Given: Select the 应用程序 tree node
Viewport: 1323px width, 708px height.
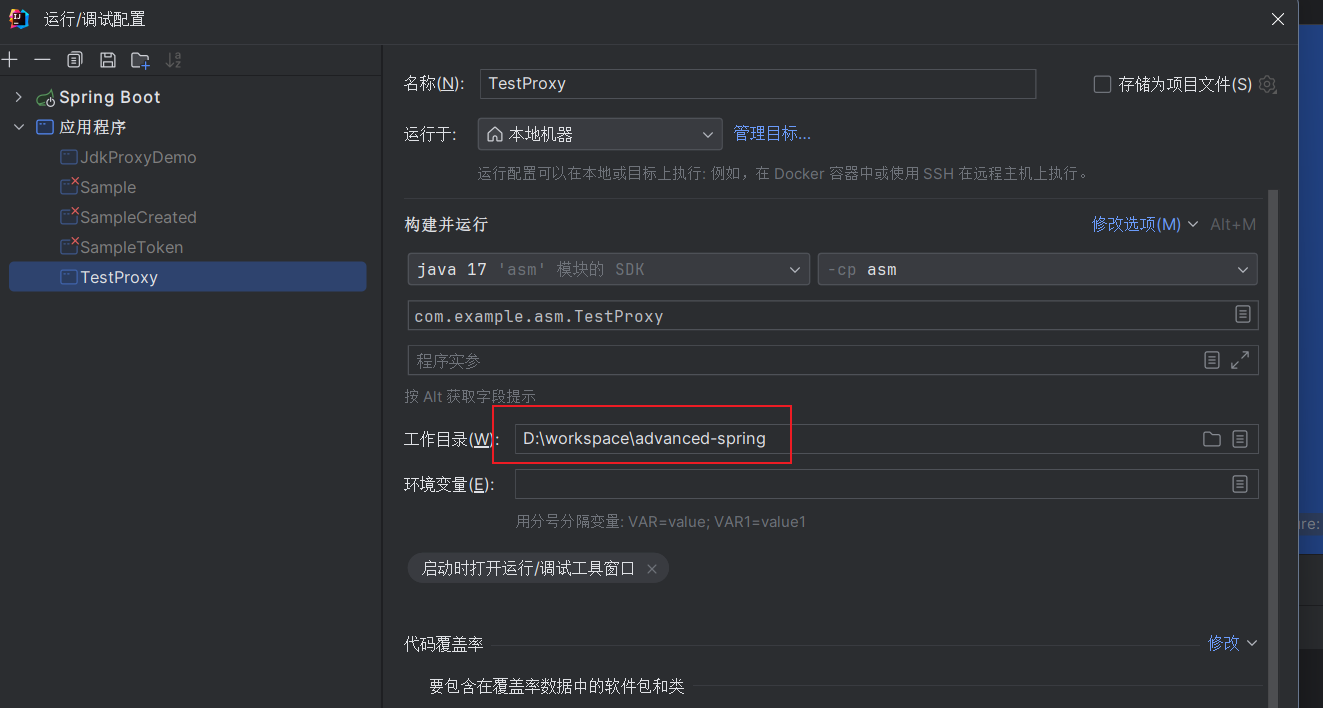Looking at the screenshot, I should 92,127.
